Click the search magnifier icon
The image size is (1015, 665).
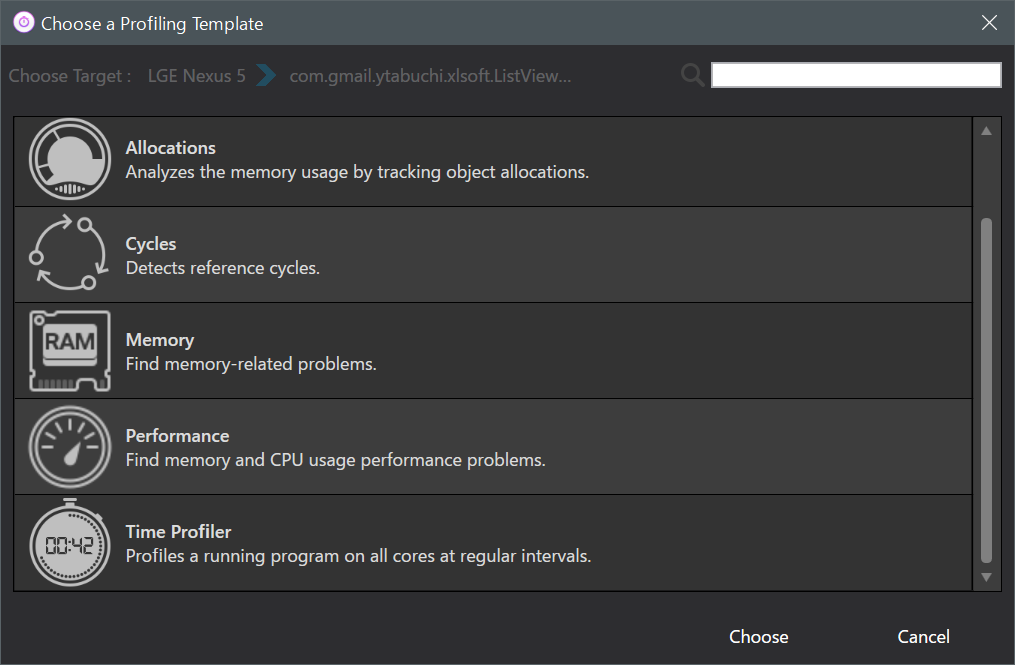pos(692,75)
